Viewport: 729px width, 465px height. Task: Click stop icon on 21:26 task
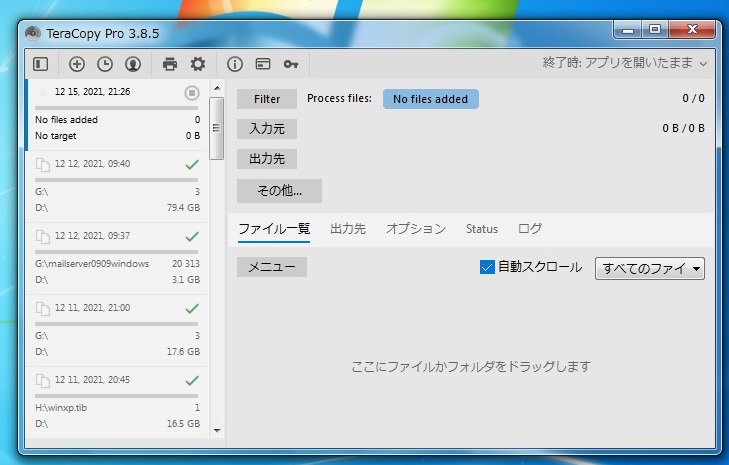[192, 93]
